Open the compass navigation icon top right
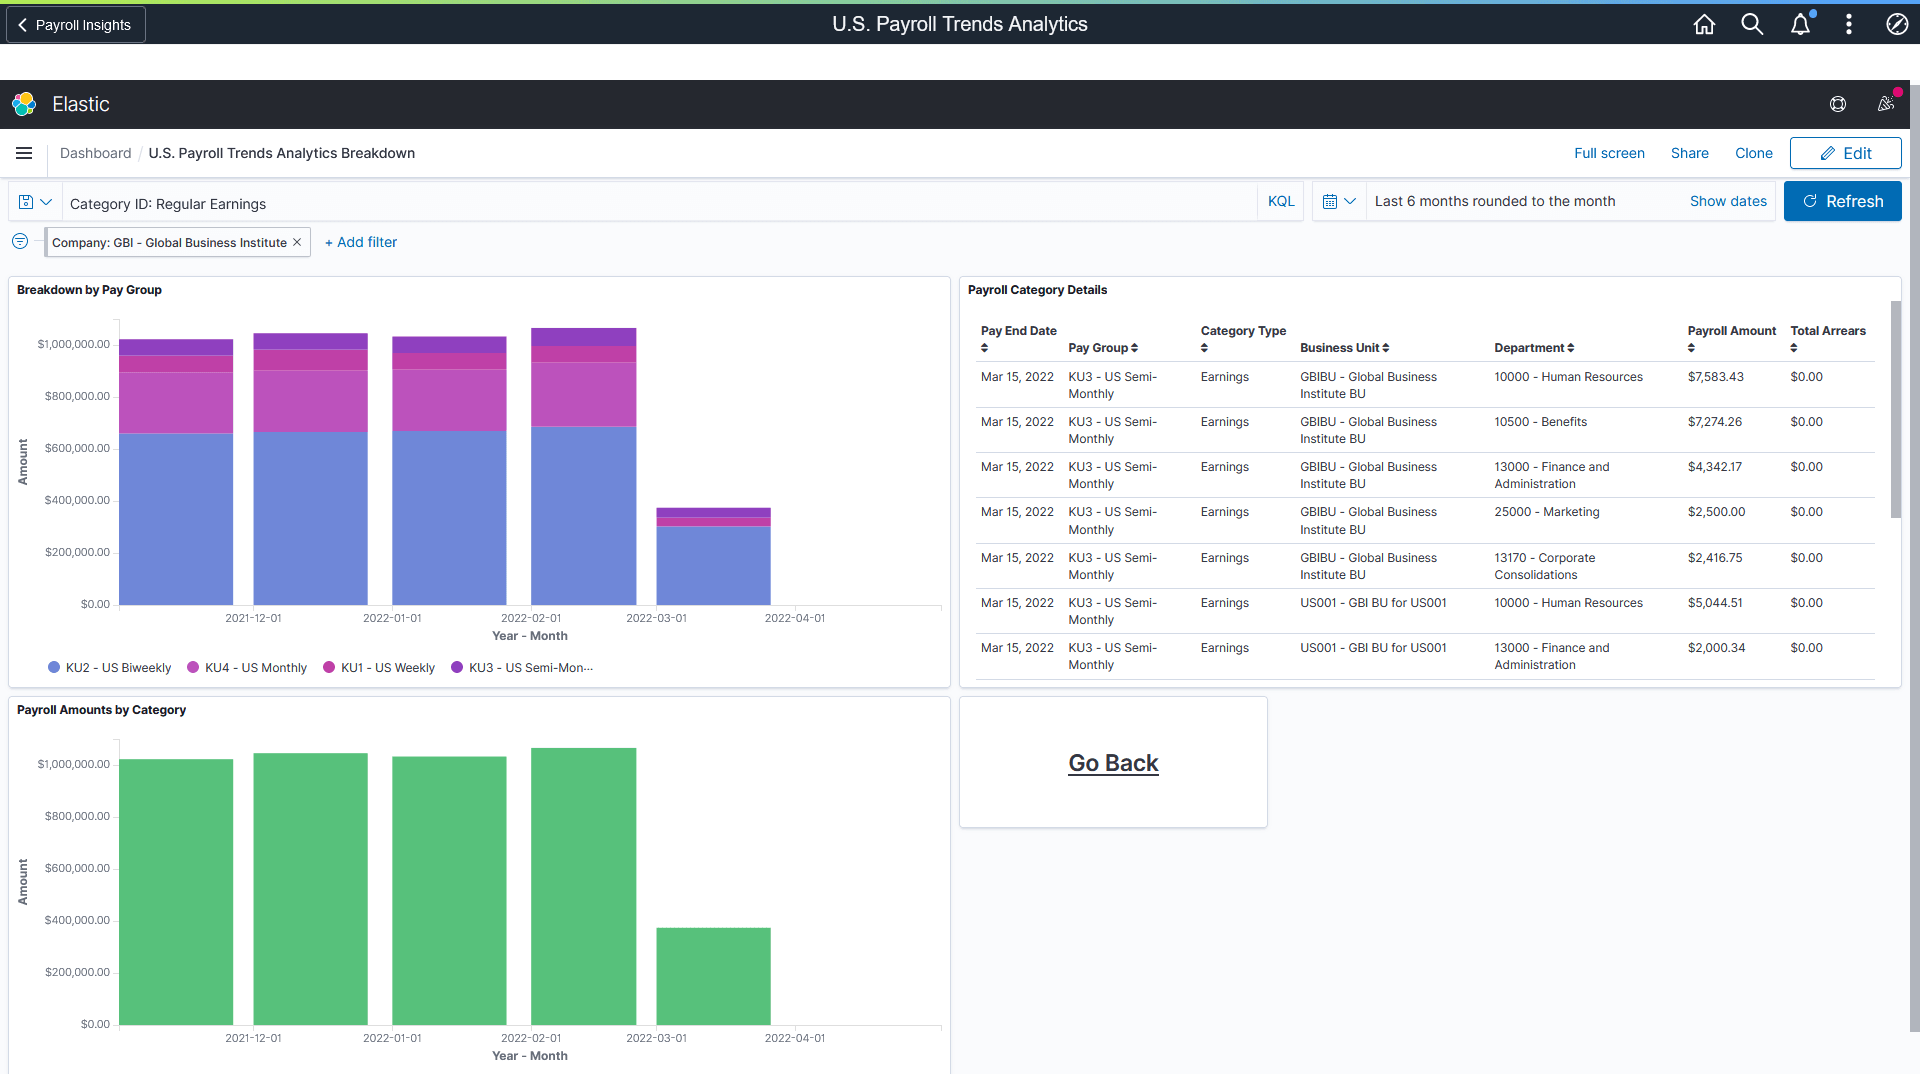 1897,24
